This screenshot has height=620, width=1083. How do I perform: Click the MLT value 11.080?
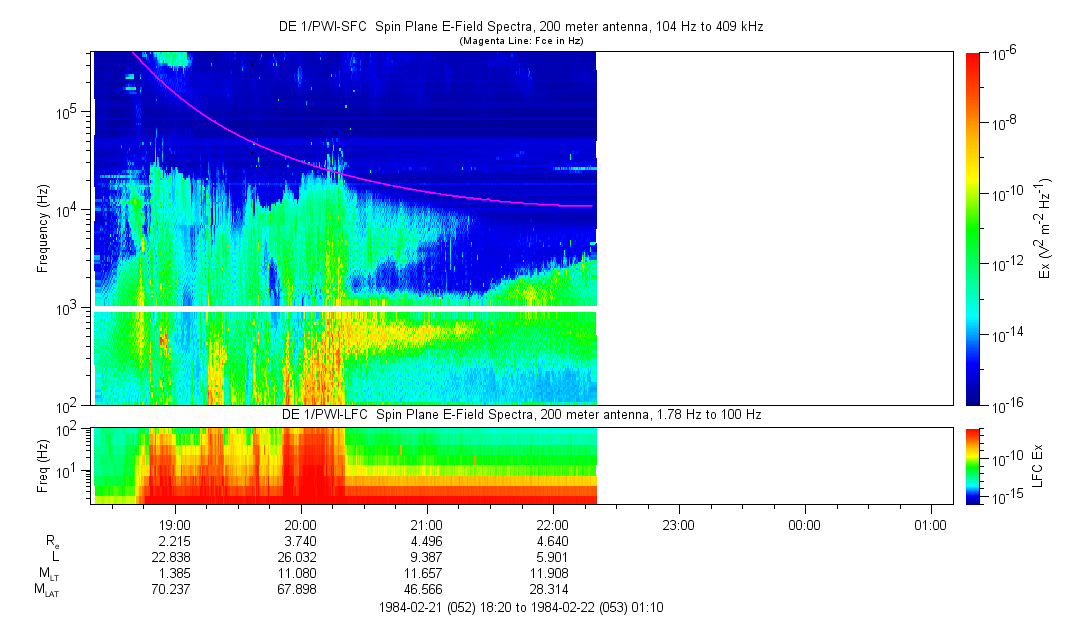297,574
